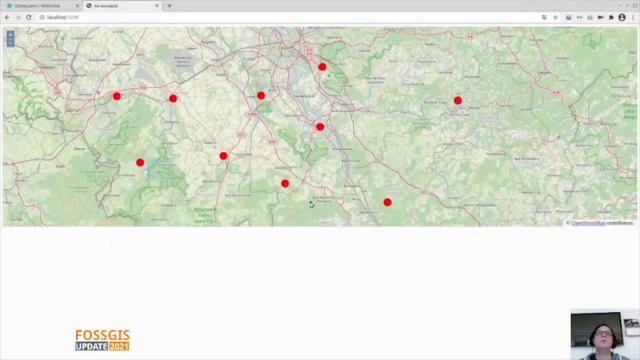Open the translate page icon
Image resolution: width=640 pixels, height=360 pixels.
544,18
